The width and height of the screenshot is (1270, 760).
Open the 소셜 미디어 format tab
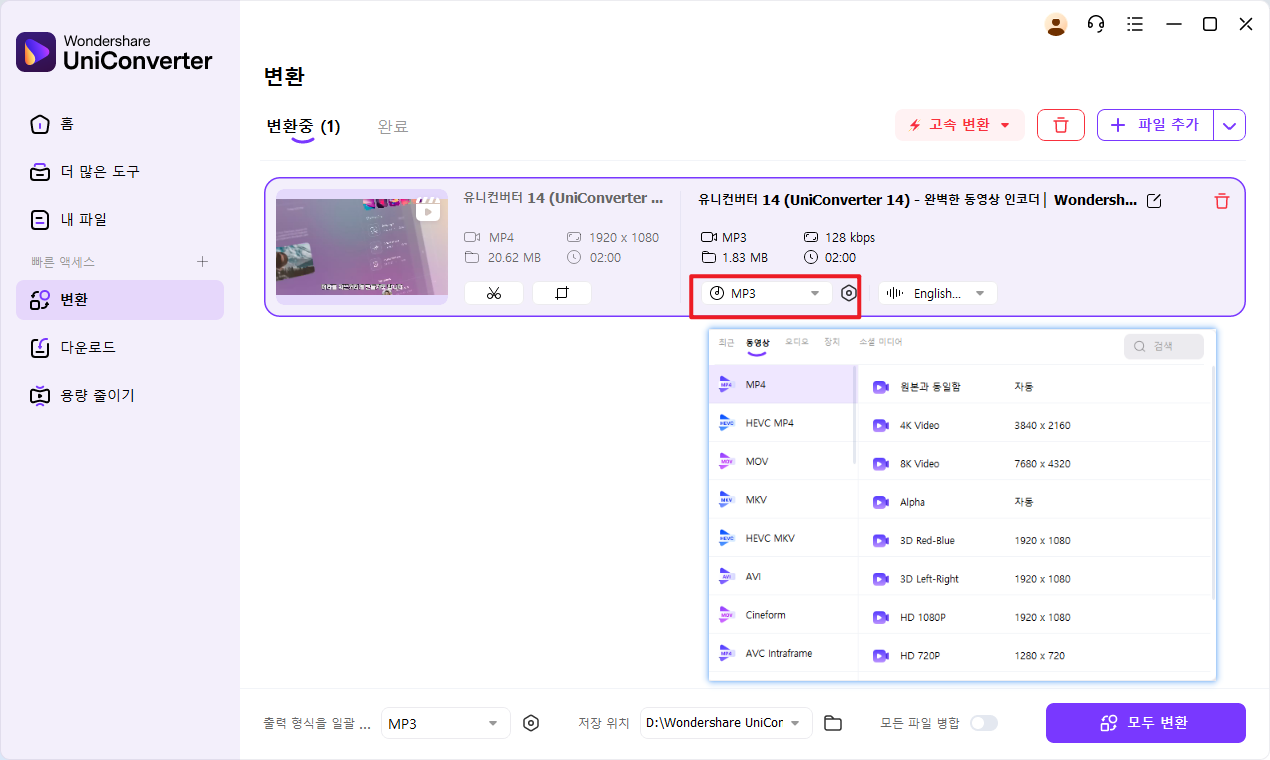880,342
